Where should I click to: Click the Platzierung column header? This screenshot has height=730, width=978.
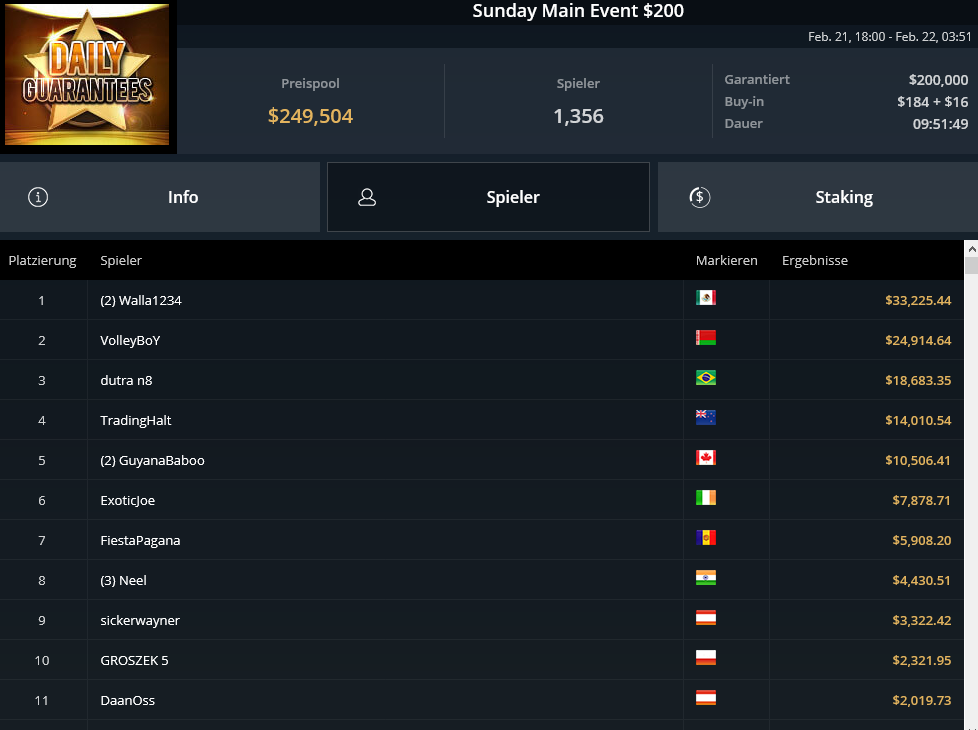pos(42,260)
